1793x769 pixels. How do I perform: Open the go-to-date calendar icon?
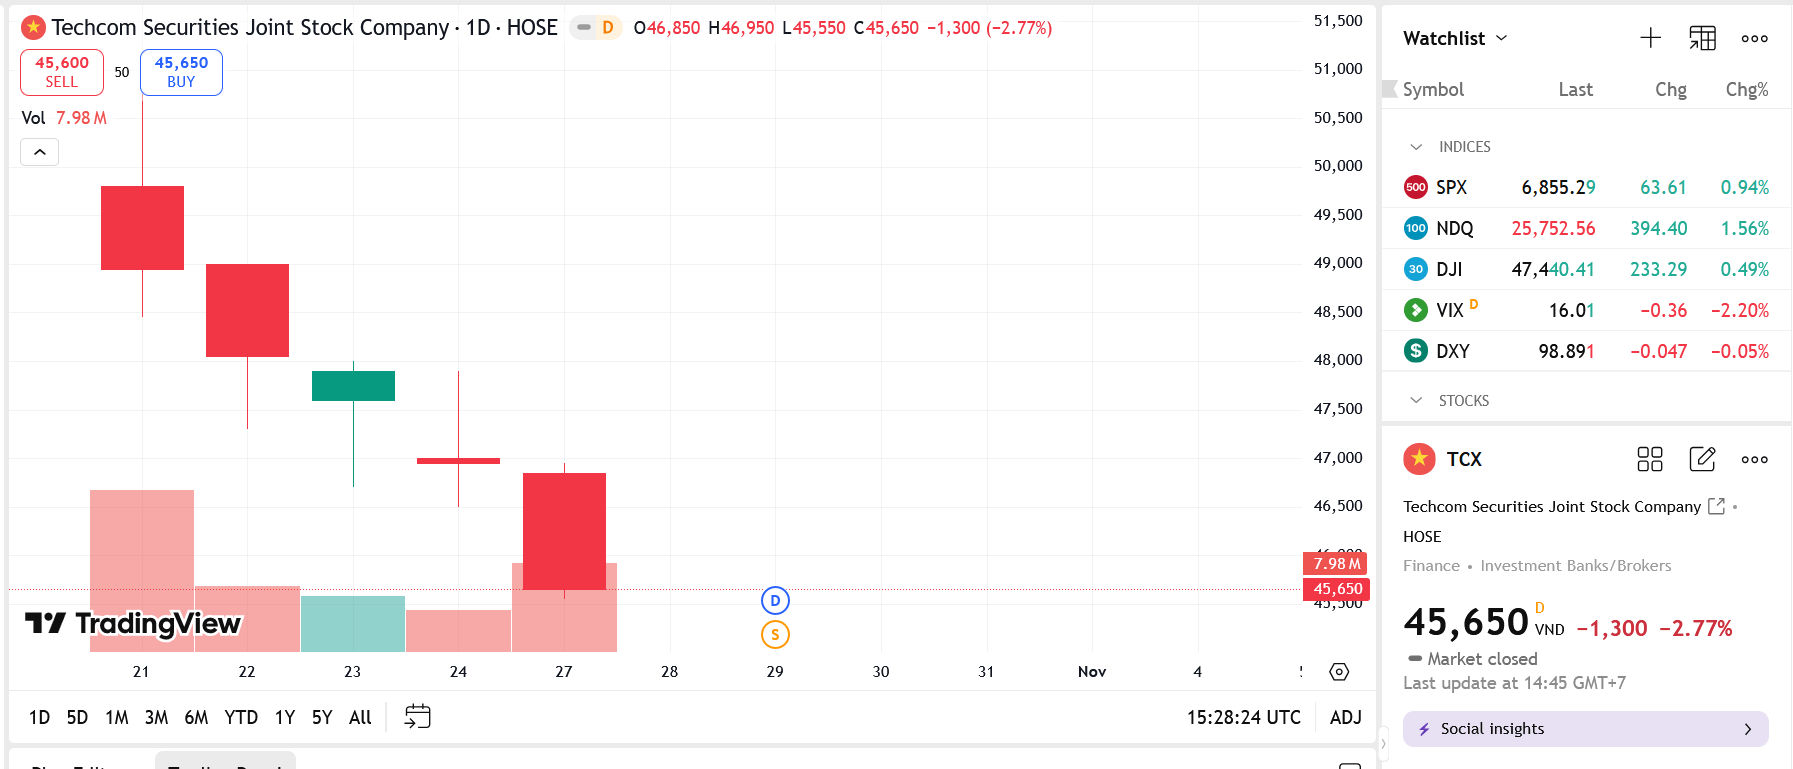coord(417,717)
